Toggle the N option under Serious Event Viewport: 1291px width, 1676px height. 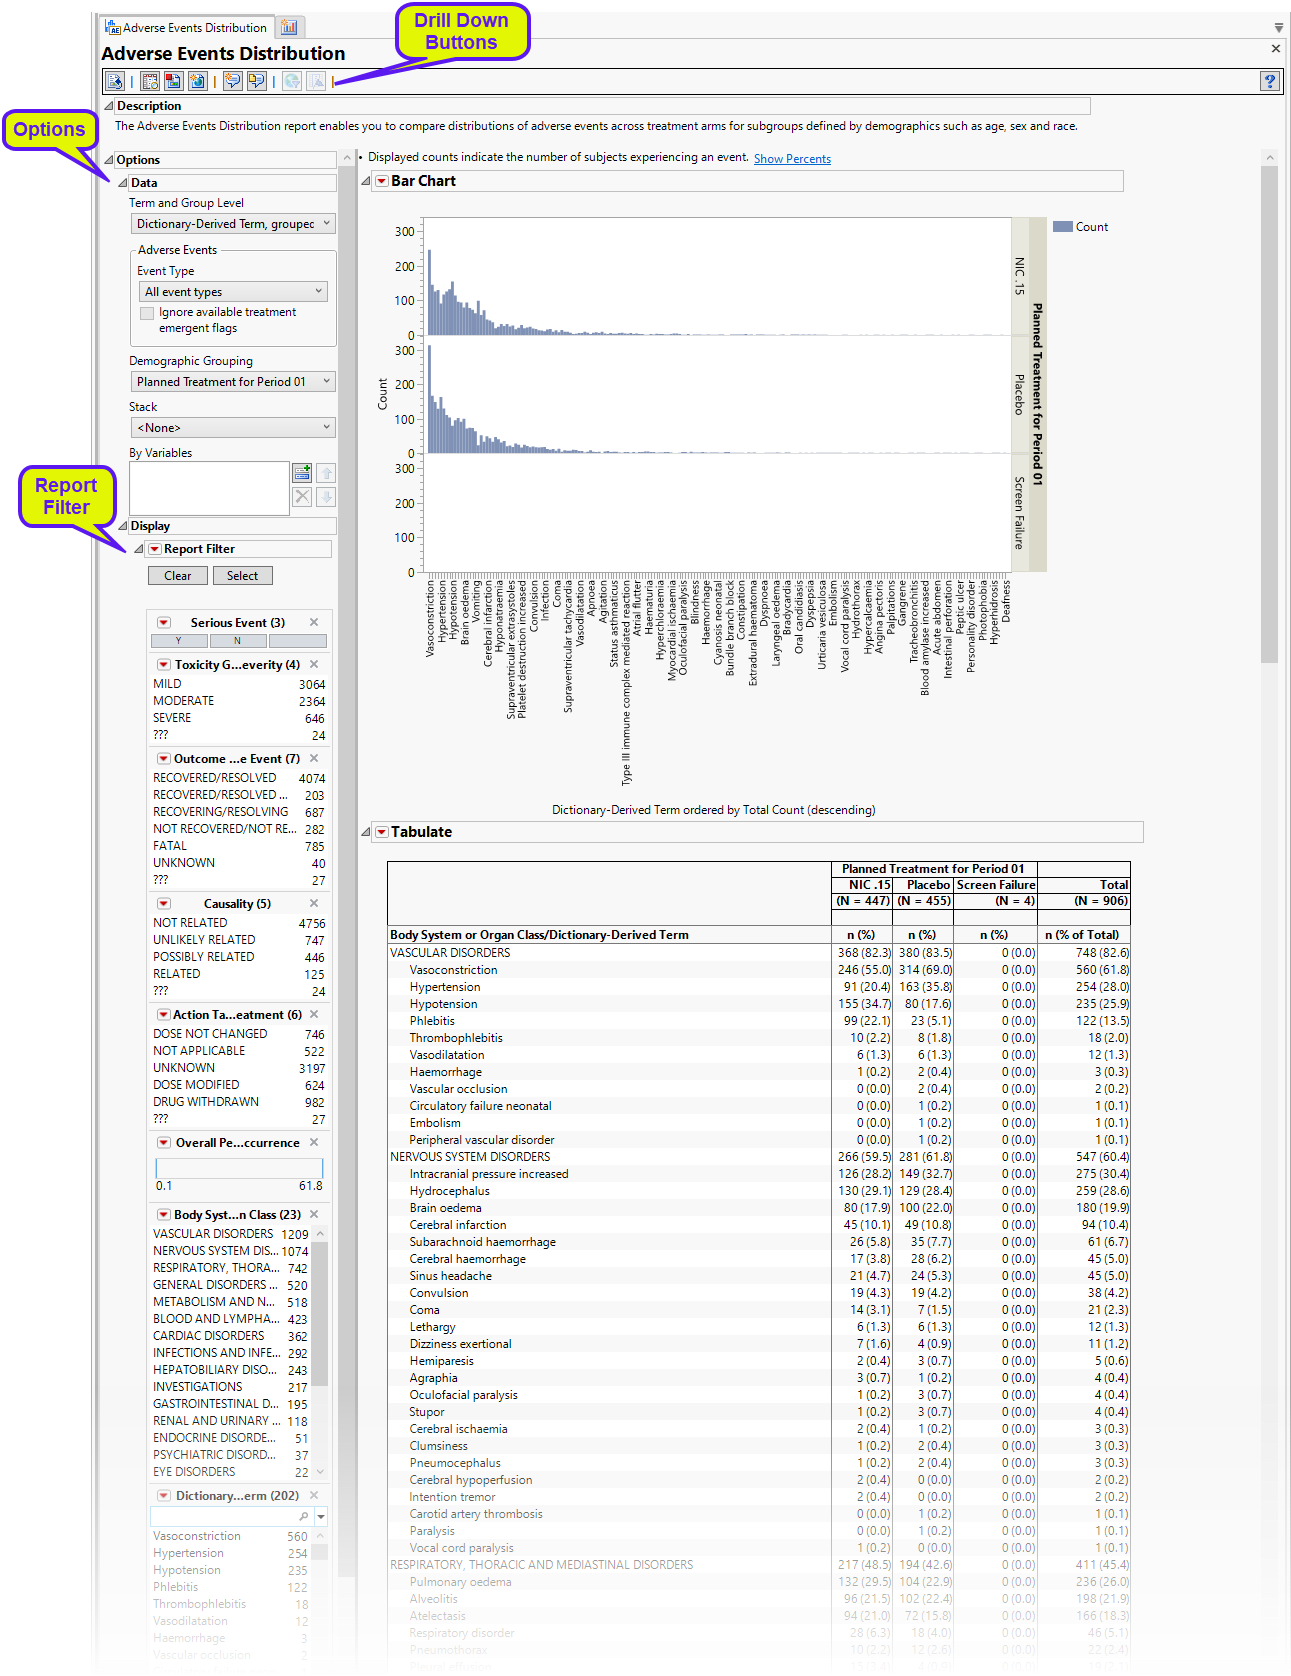pos(237,641)
